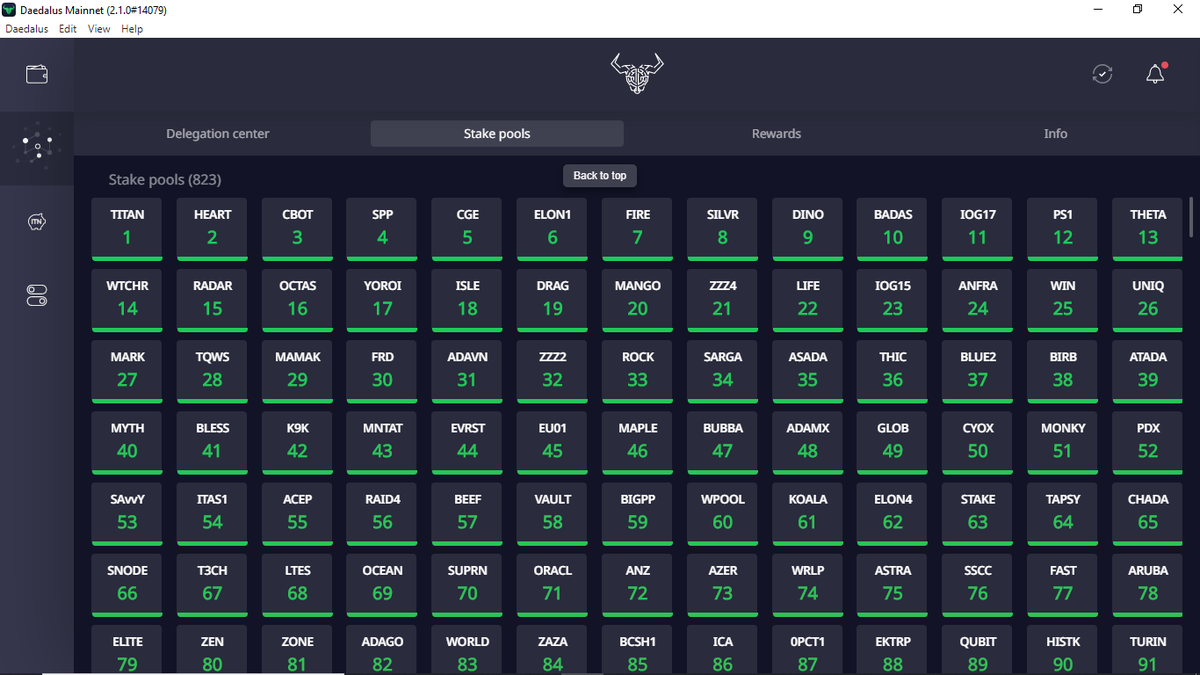Viewport: 1200px width, 675px height.
Task: Select the ORACL stake pool tile
Action: 552,585
